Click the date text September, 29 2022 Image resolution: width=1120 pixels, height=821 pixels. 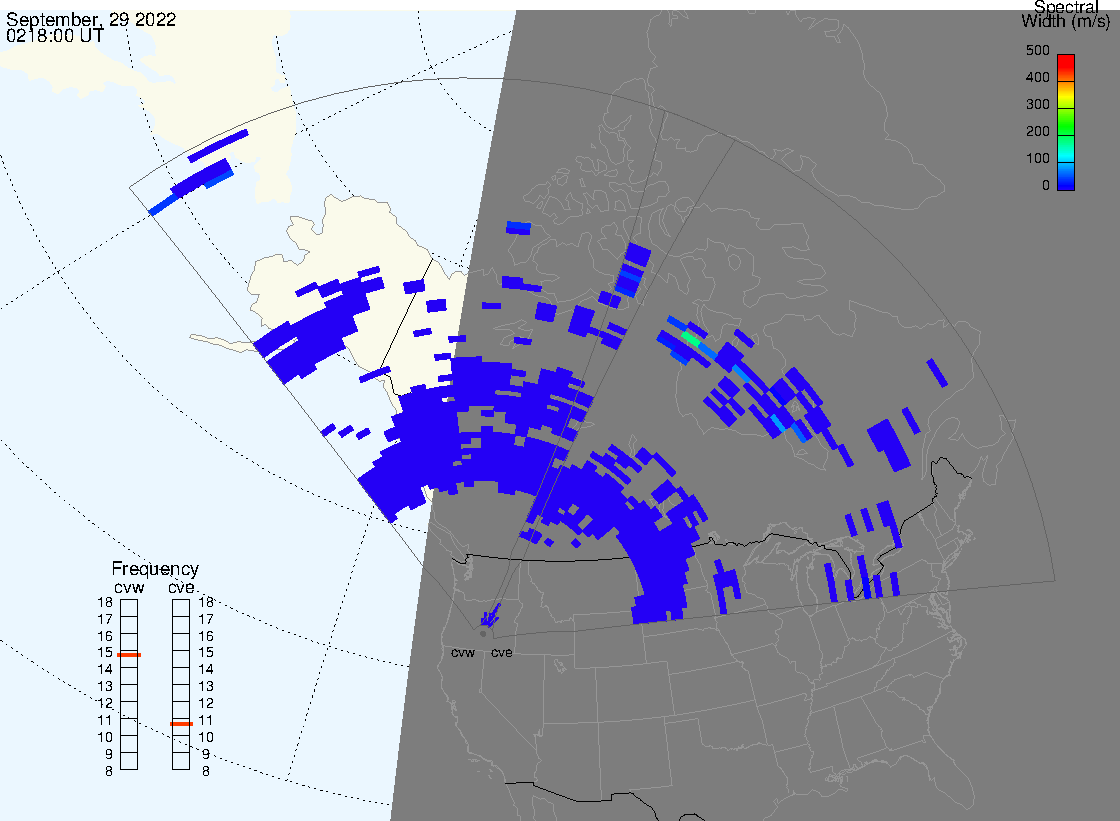(x=91, y=19)
